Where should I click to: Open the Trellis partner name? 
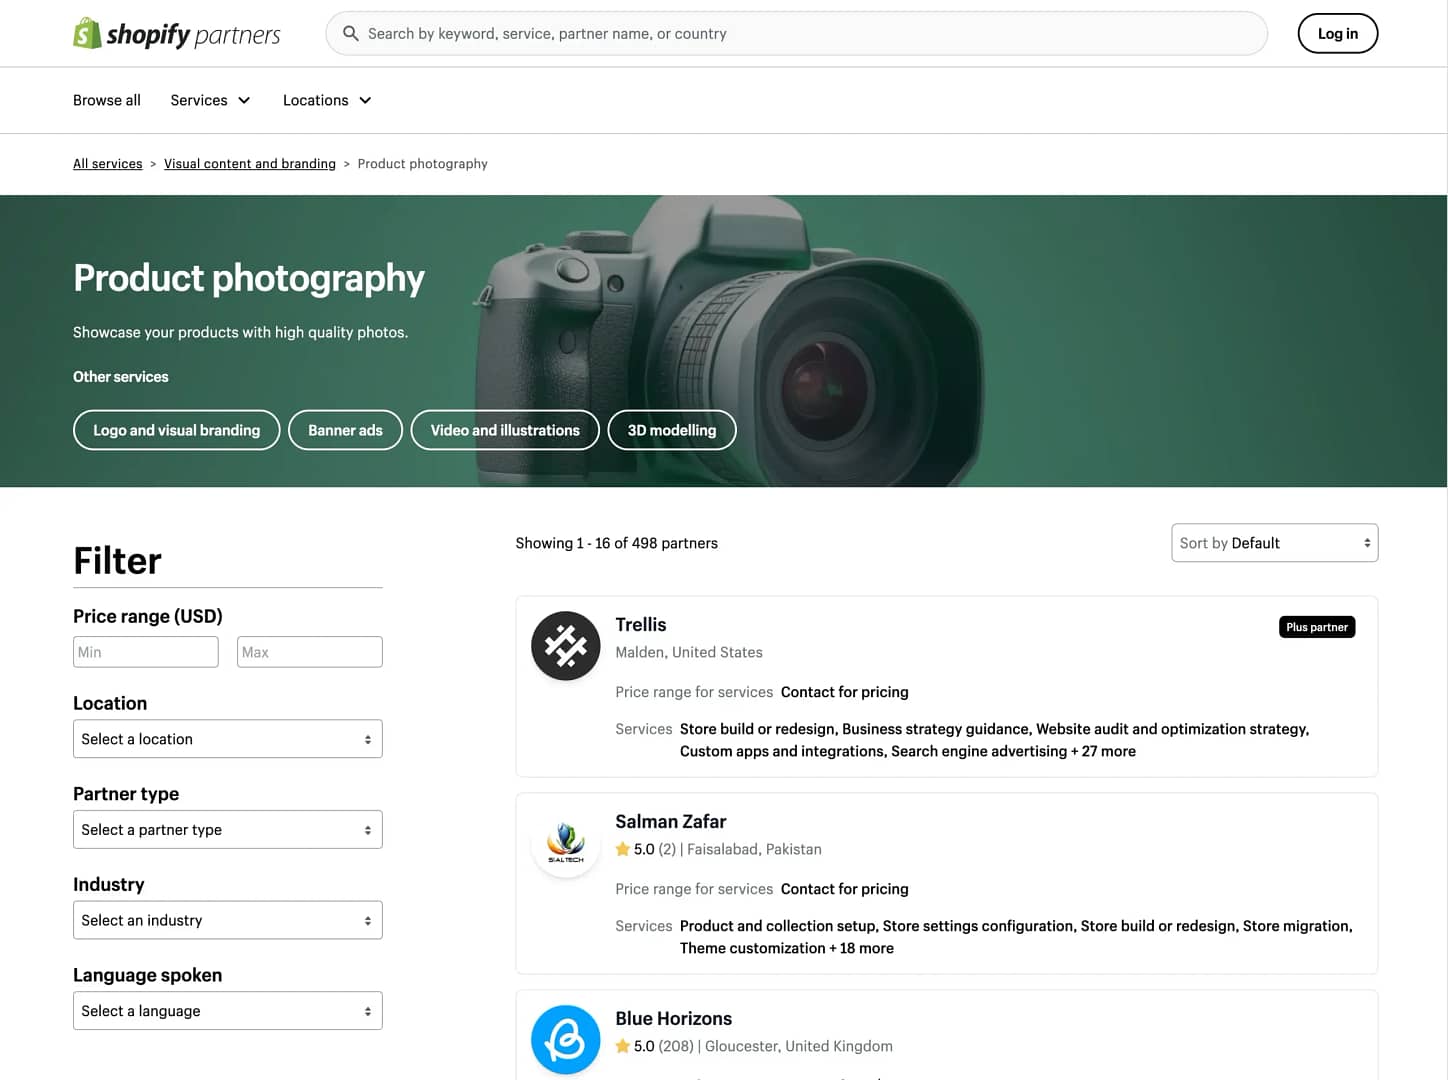click(x=641, y=625)
